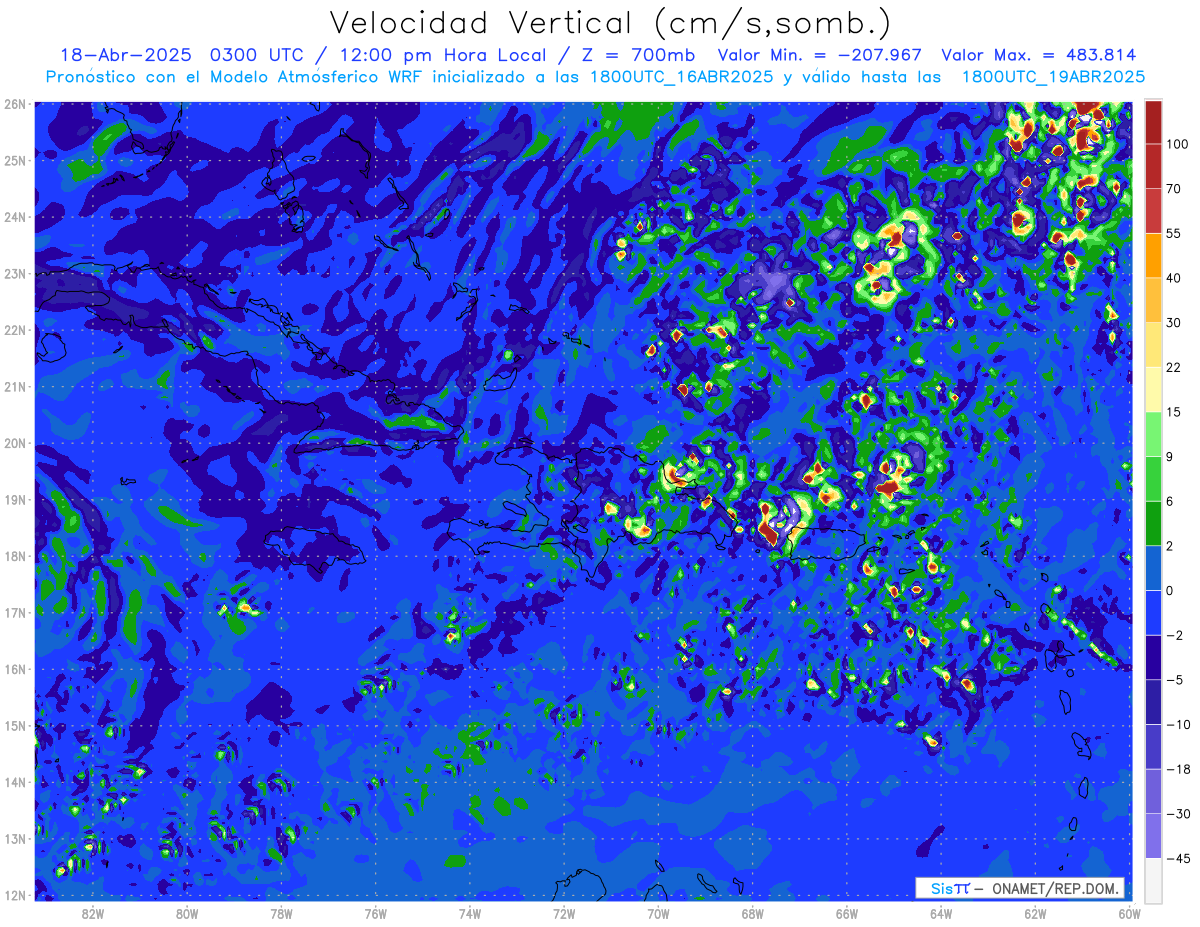The height and width of the screenshot is (927, 1200).
Task: Click longitude label '82W'
Action: (x=93, y=914)
